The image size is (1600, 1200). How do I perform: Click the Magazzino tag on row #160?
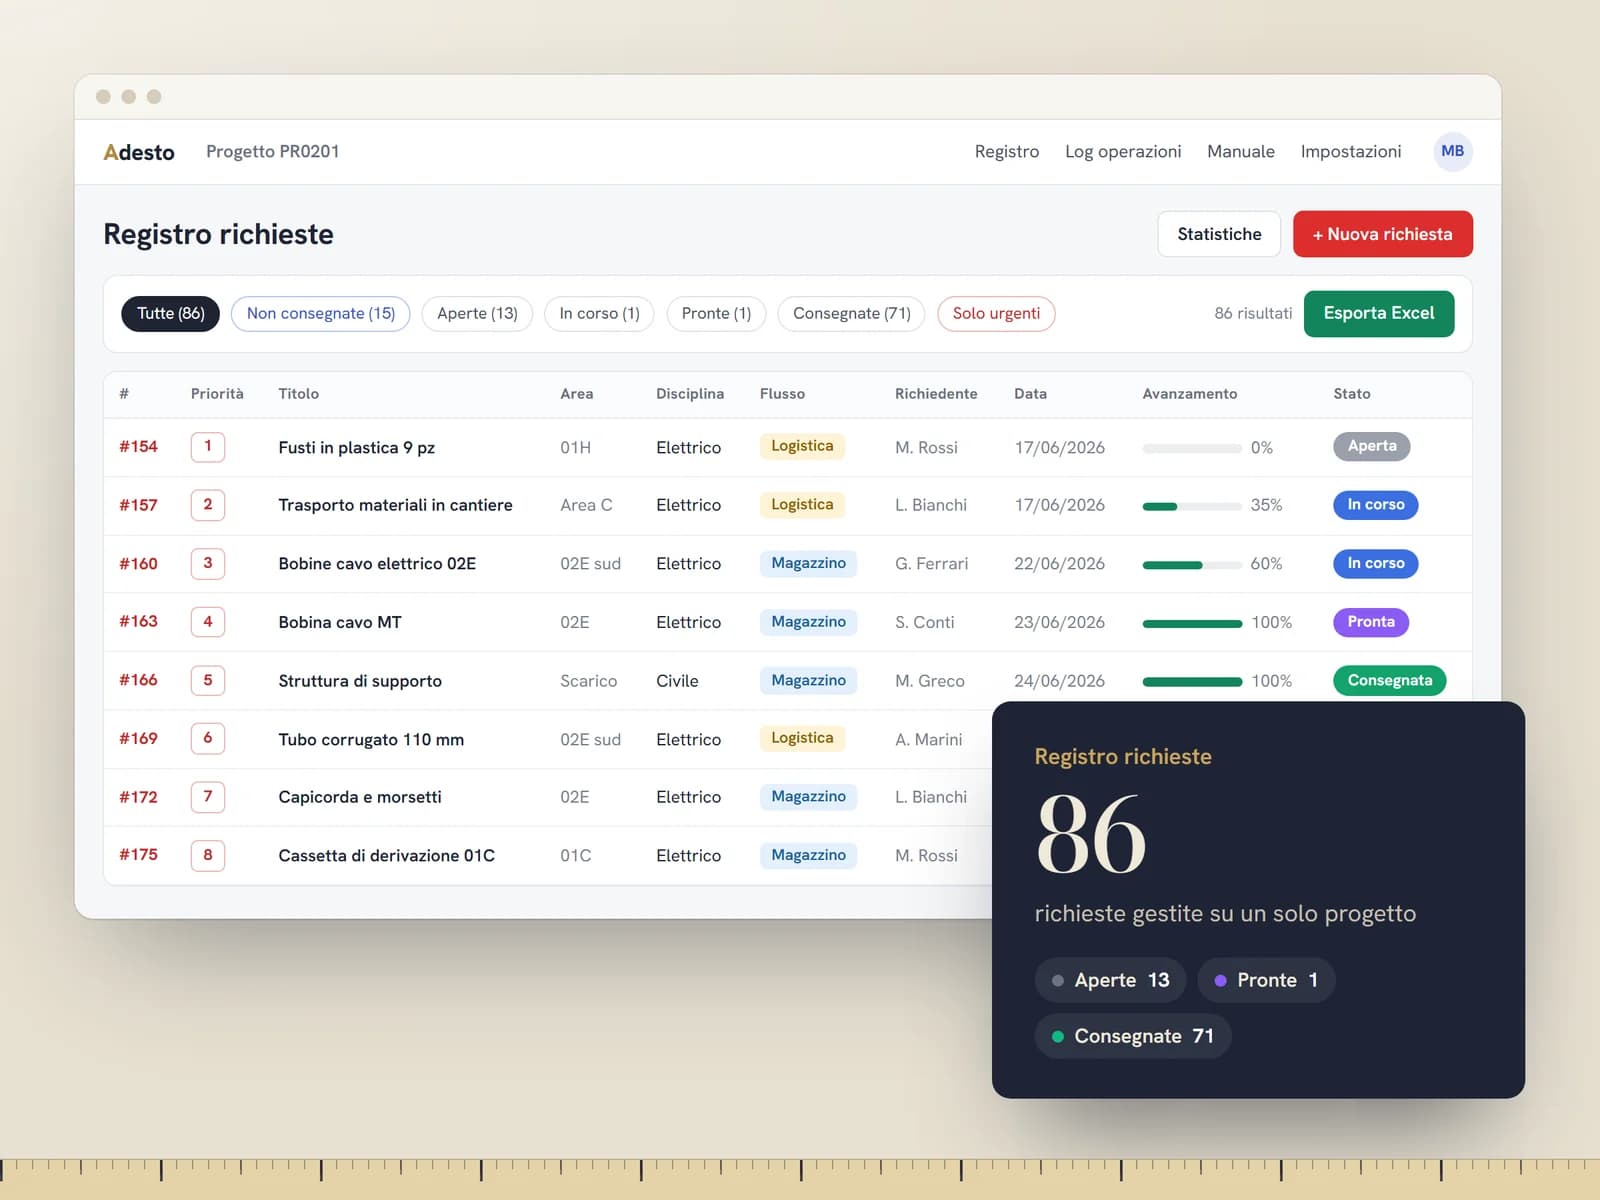tap(808, 563)
